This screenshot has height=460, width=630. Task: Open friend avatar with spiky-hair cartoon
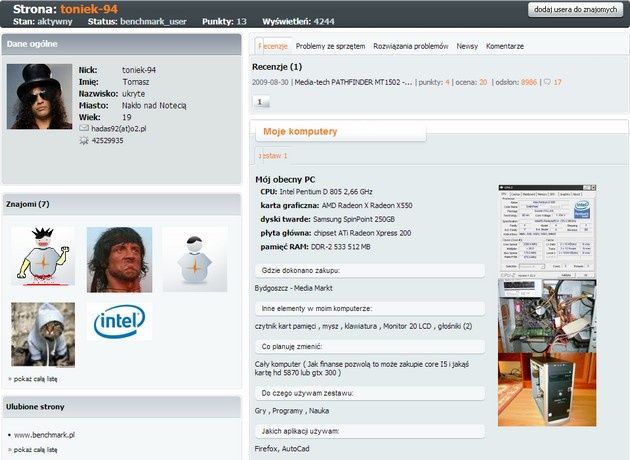click(x=43, y=256)
